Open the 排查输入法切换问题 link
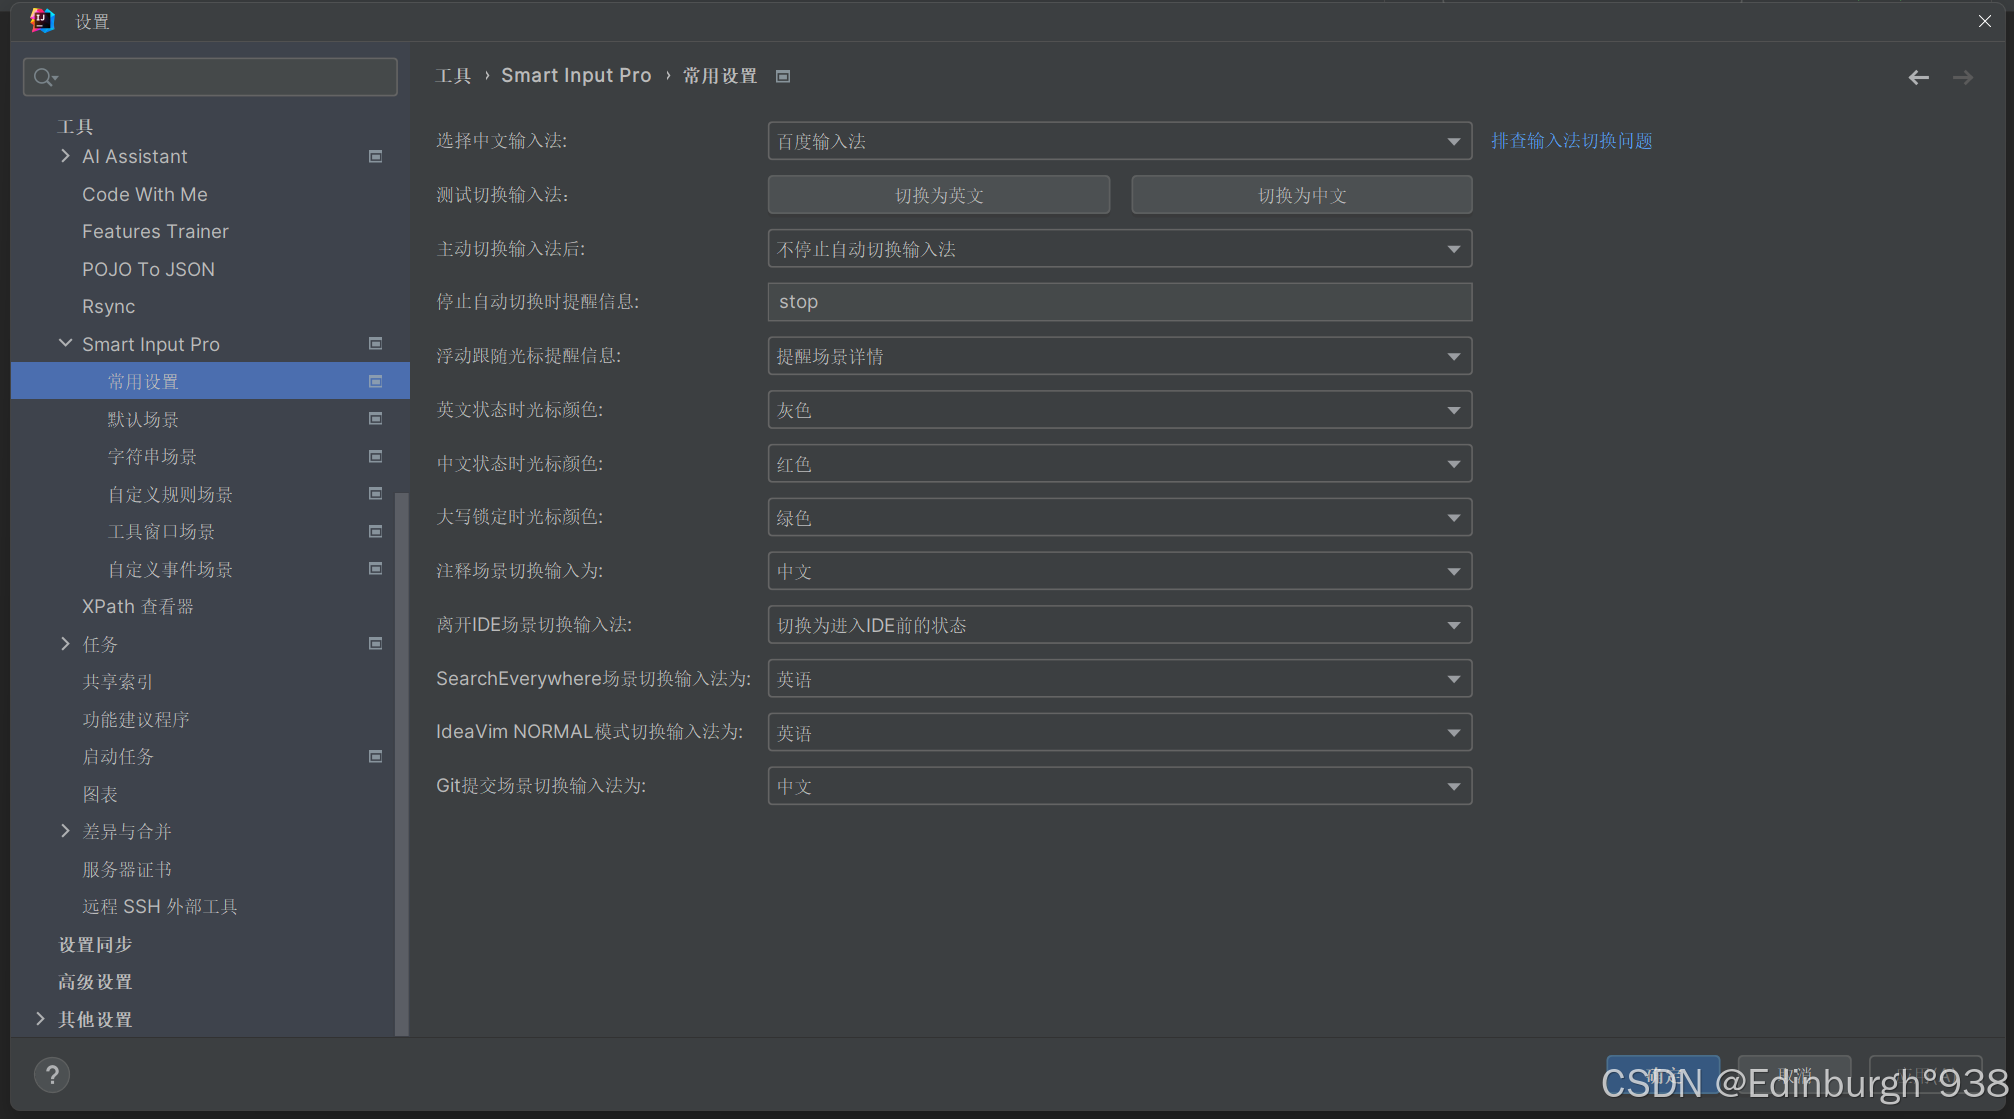The height and width of the screenshot is (1119, 2014). (1570, 140)
